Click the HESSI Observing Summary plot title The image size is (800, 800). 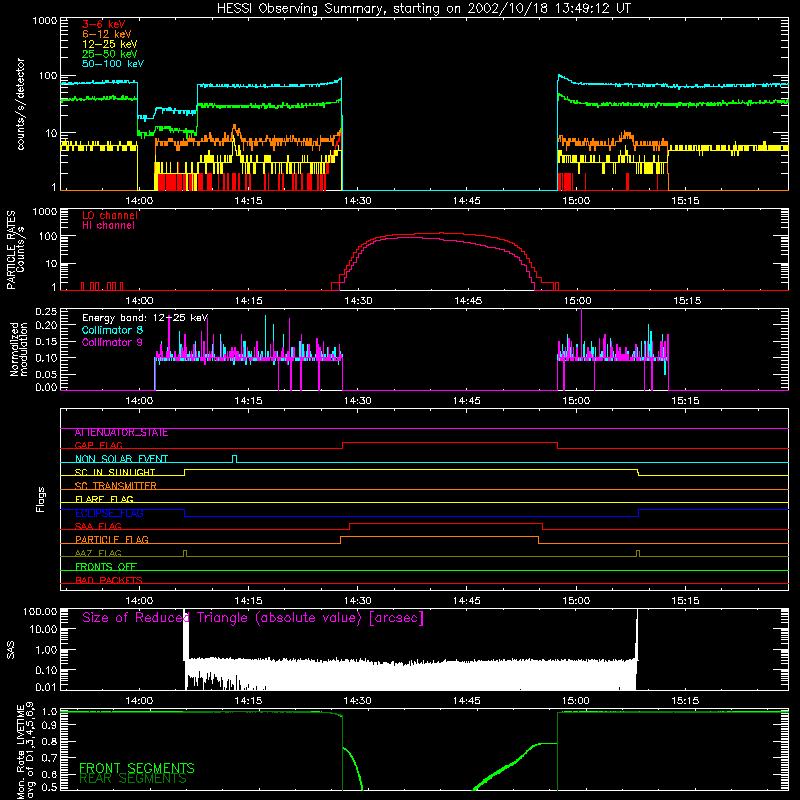pyautogui.click(x=423, y=9)
